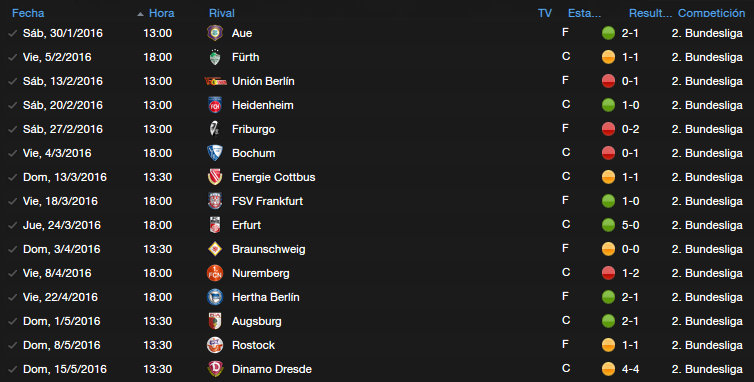Click the Bochum club badge
754x382 pixels.
215,153
